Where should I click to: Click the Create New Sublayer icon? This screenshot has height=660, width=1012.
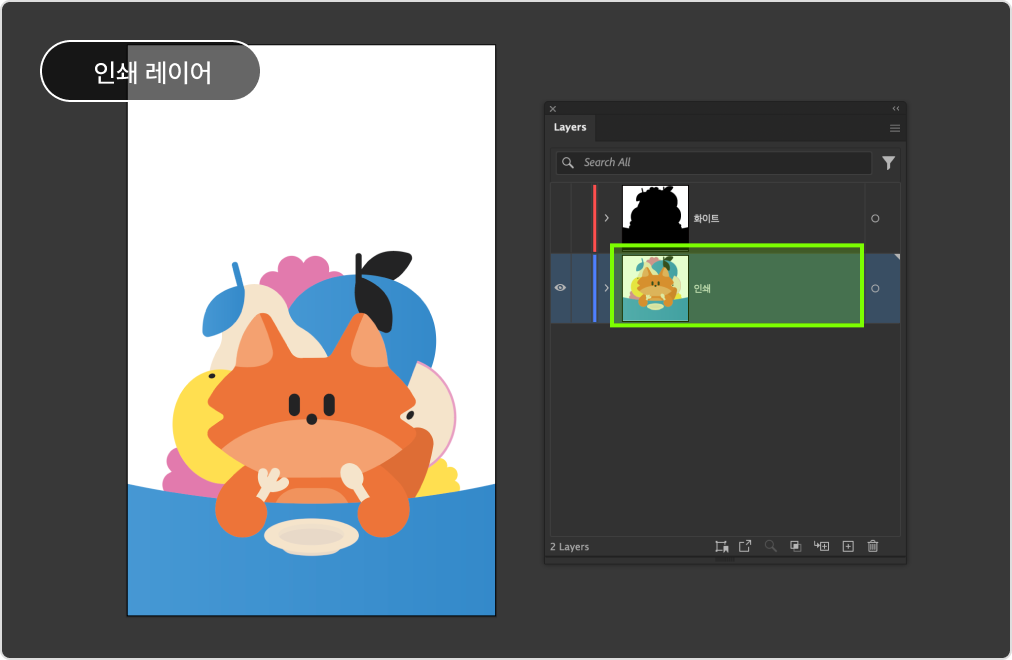coord(822,546)
